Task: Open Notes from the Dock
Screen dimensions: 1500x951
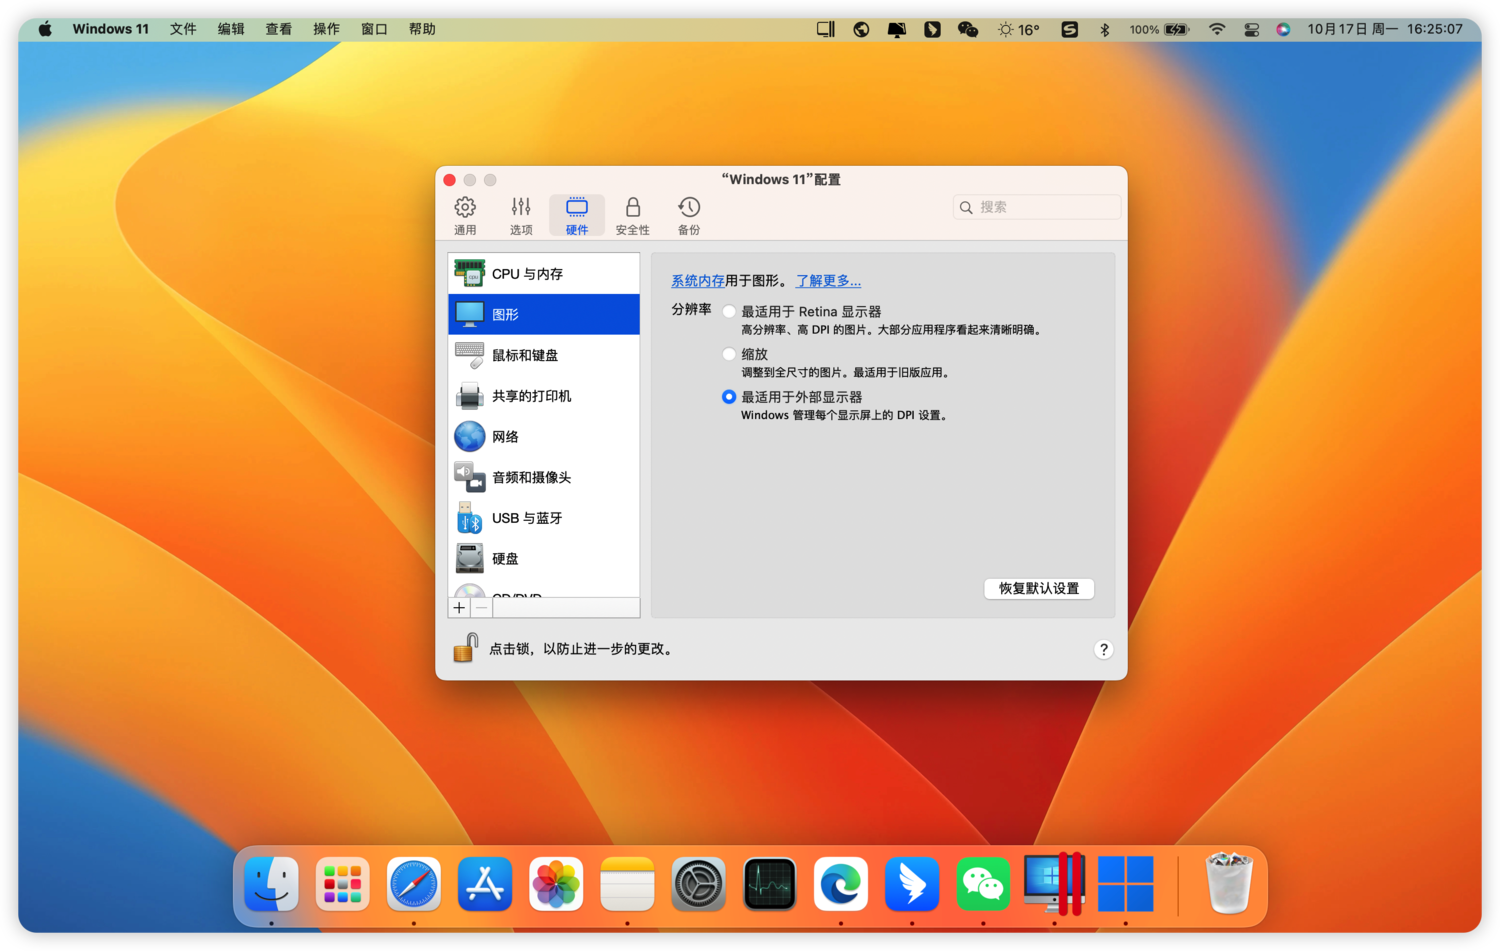Action: (627, 884)
